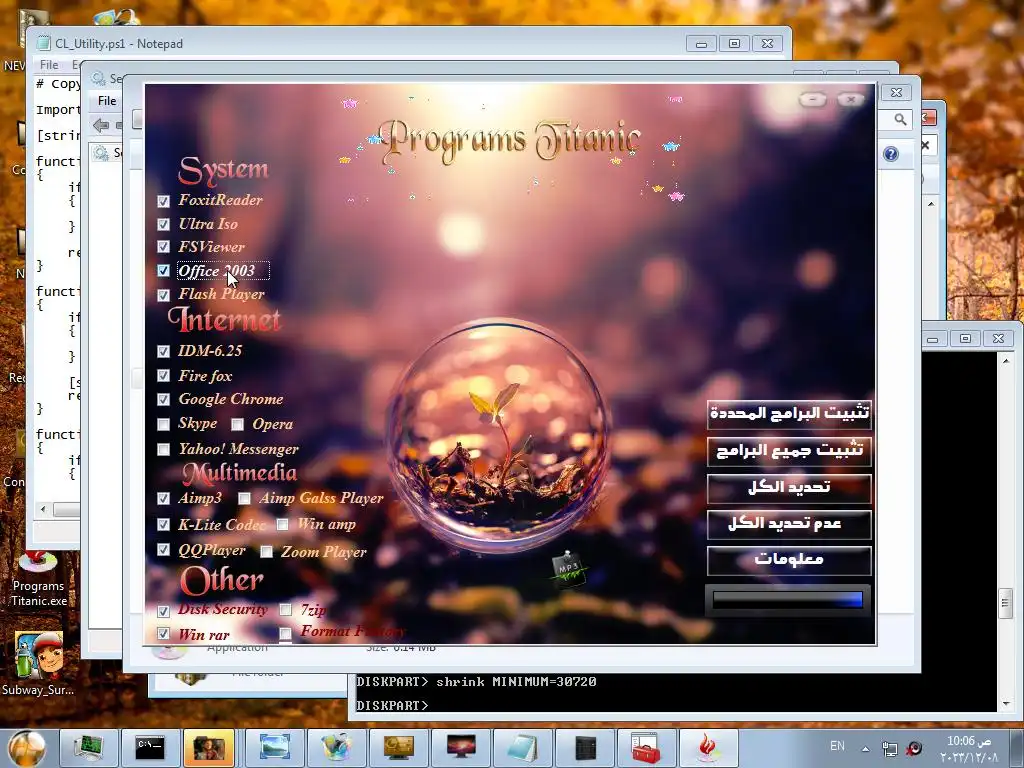The width and height of the screenshot is (1024, 768).
Task: Open the landscape image viewer taskbar icon
Action: [x=274, y=748]
